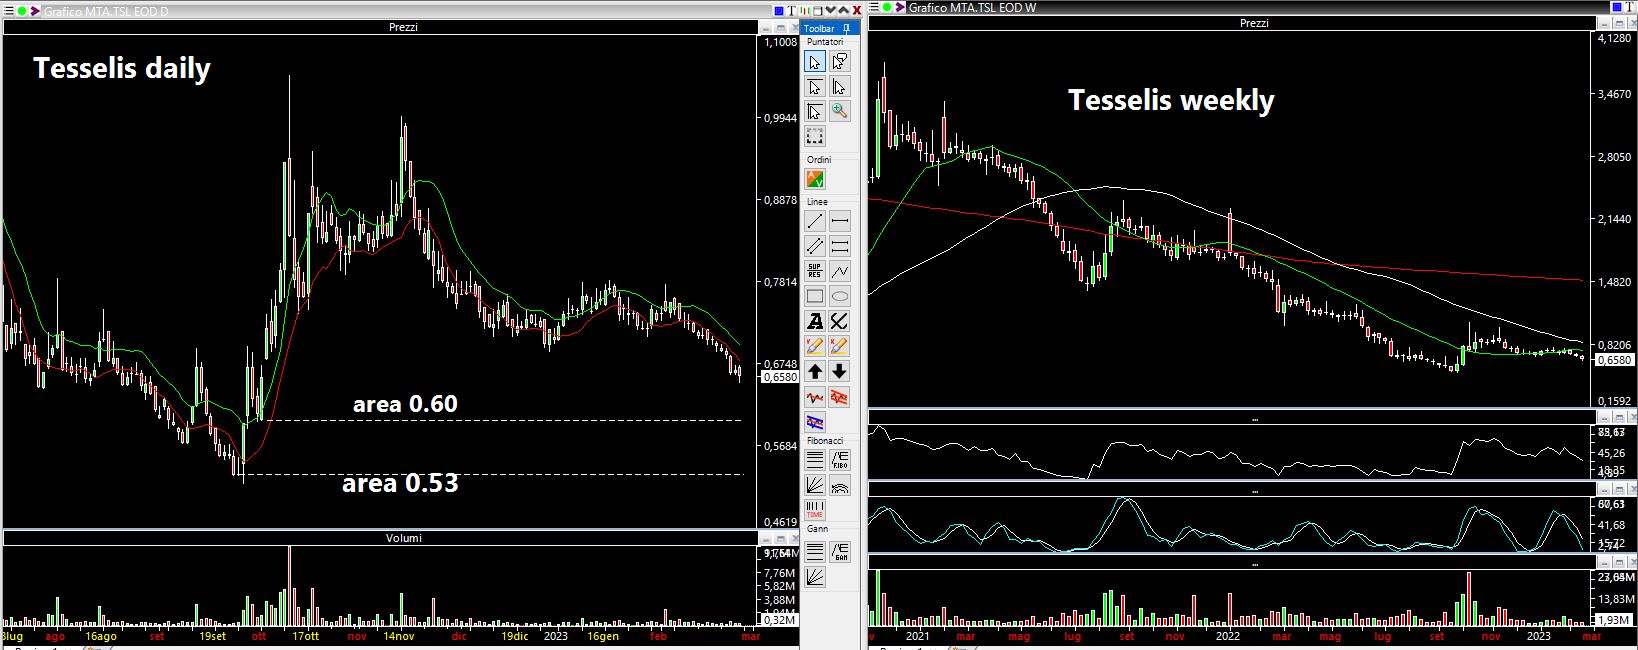
Task: Pin the Toolbar panel
Action: click(x=846, y=29)
